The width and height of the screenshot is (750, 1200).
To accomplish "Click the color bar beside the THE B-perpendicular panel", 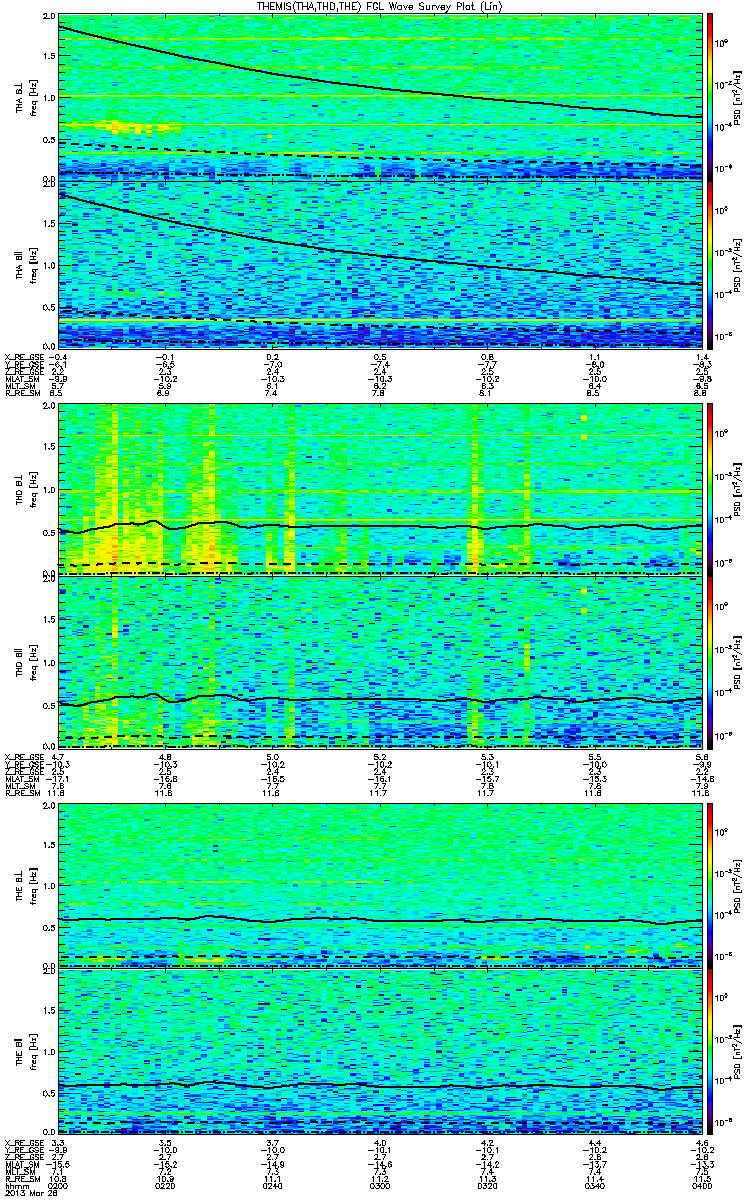I will (x=711, y=884).
